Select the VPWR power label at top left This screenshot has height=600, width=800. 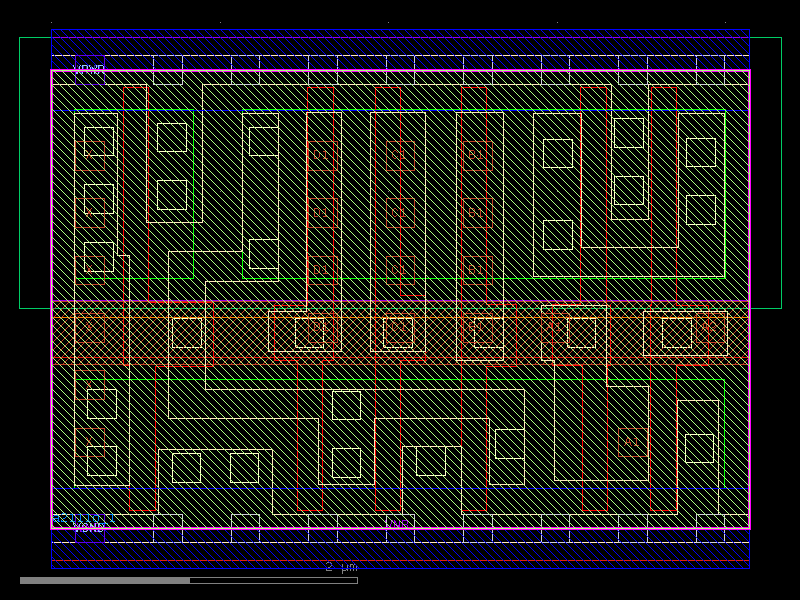point(85,67)
